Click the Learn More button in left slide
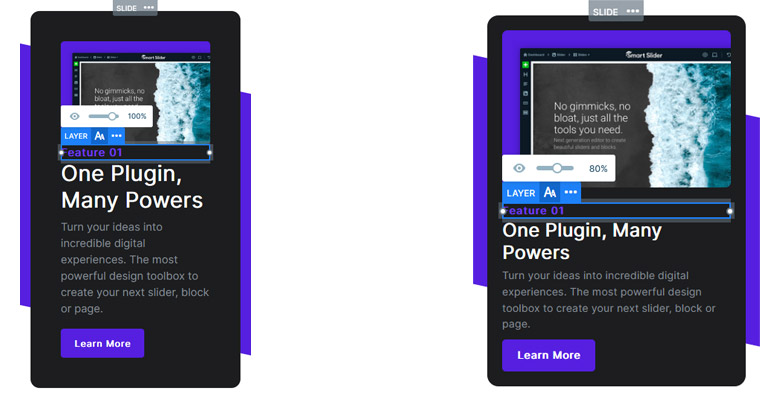The height and width of the screenshot is (400, 780). [x=102, y=343]
